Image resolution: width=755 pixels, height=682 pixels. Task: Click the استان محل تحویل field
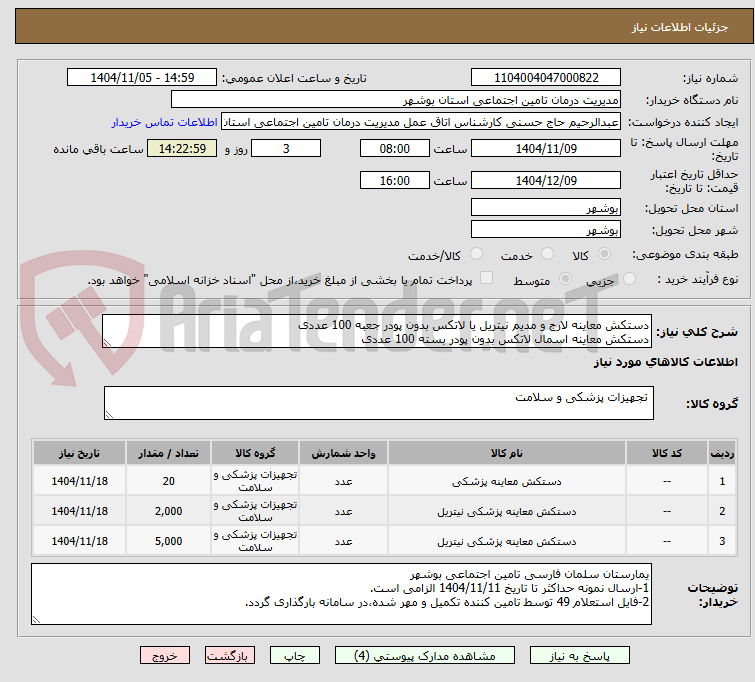(546, 208)
